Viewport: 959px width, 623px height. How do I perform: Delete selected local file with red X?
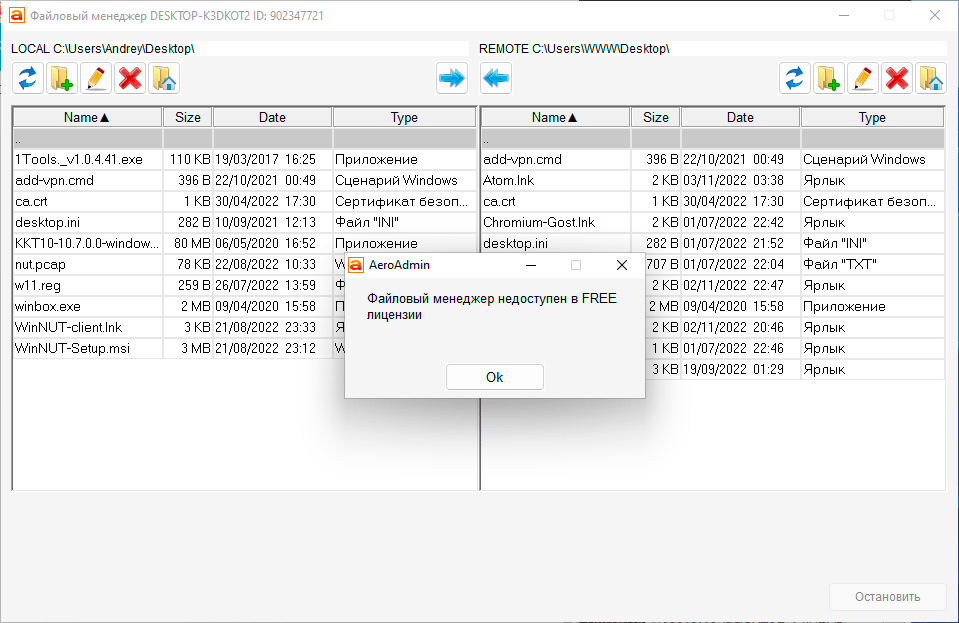tap(130, 78)
